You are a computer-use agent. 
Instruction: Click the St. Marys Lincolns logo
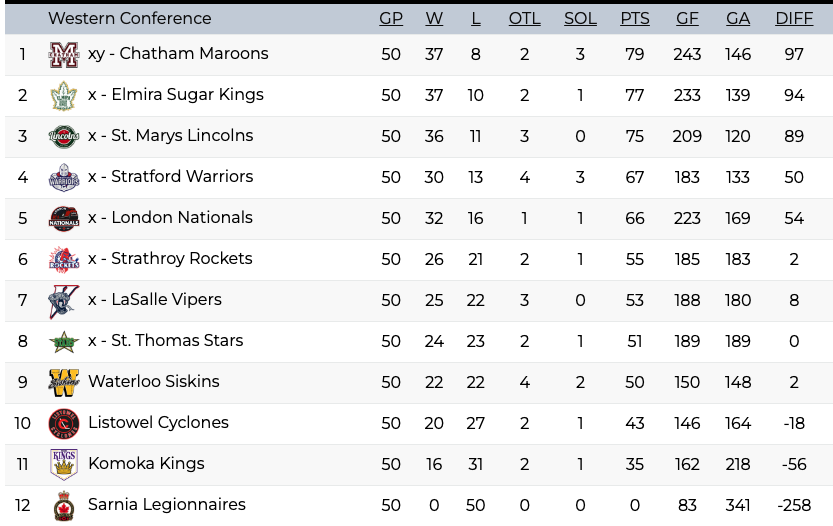click(x=64, y=137)
